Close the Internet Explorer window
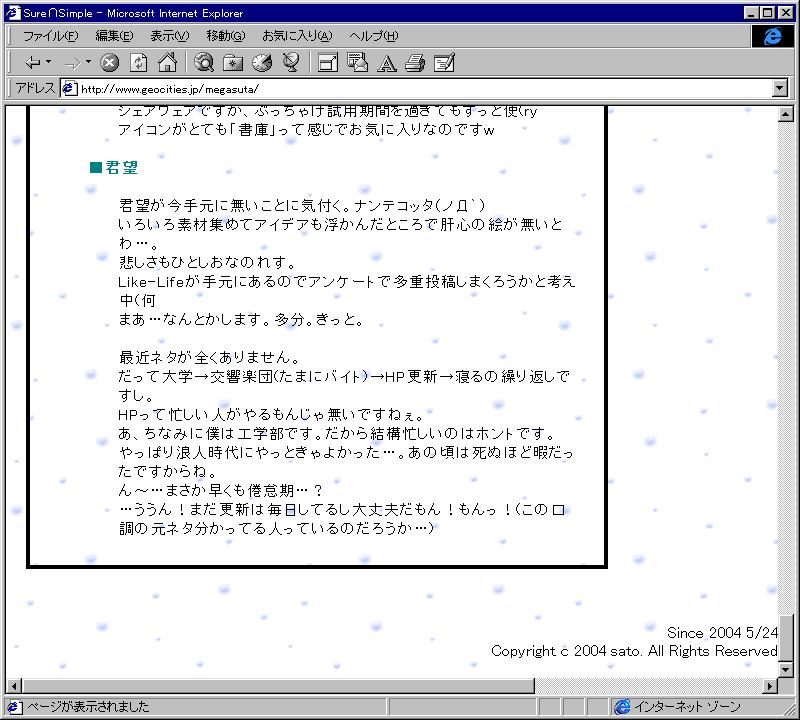 coord(786,13)
